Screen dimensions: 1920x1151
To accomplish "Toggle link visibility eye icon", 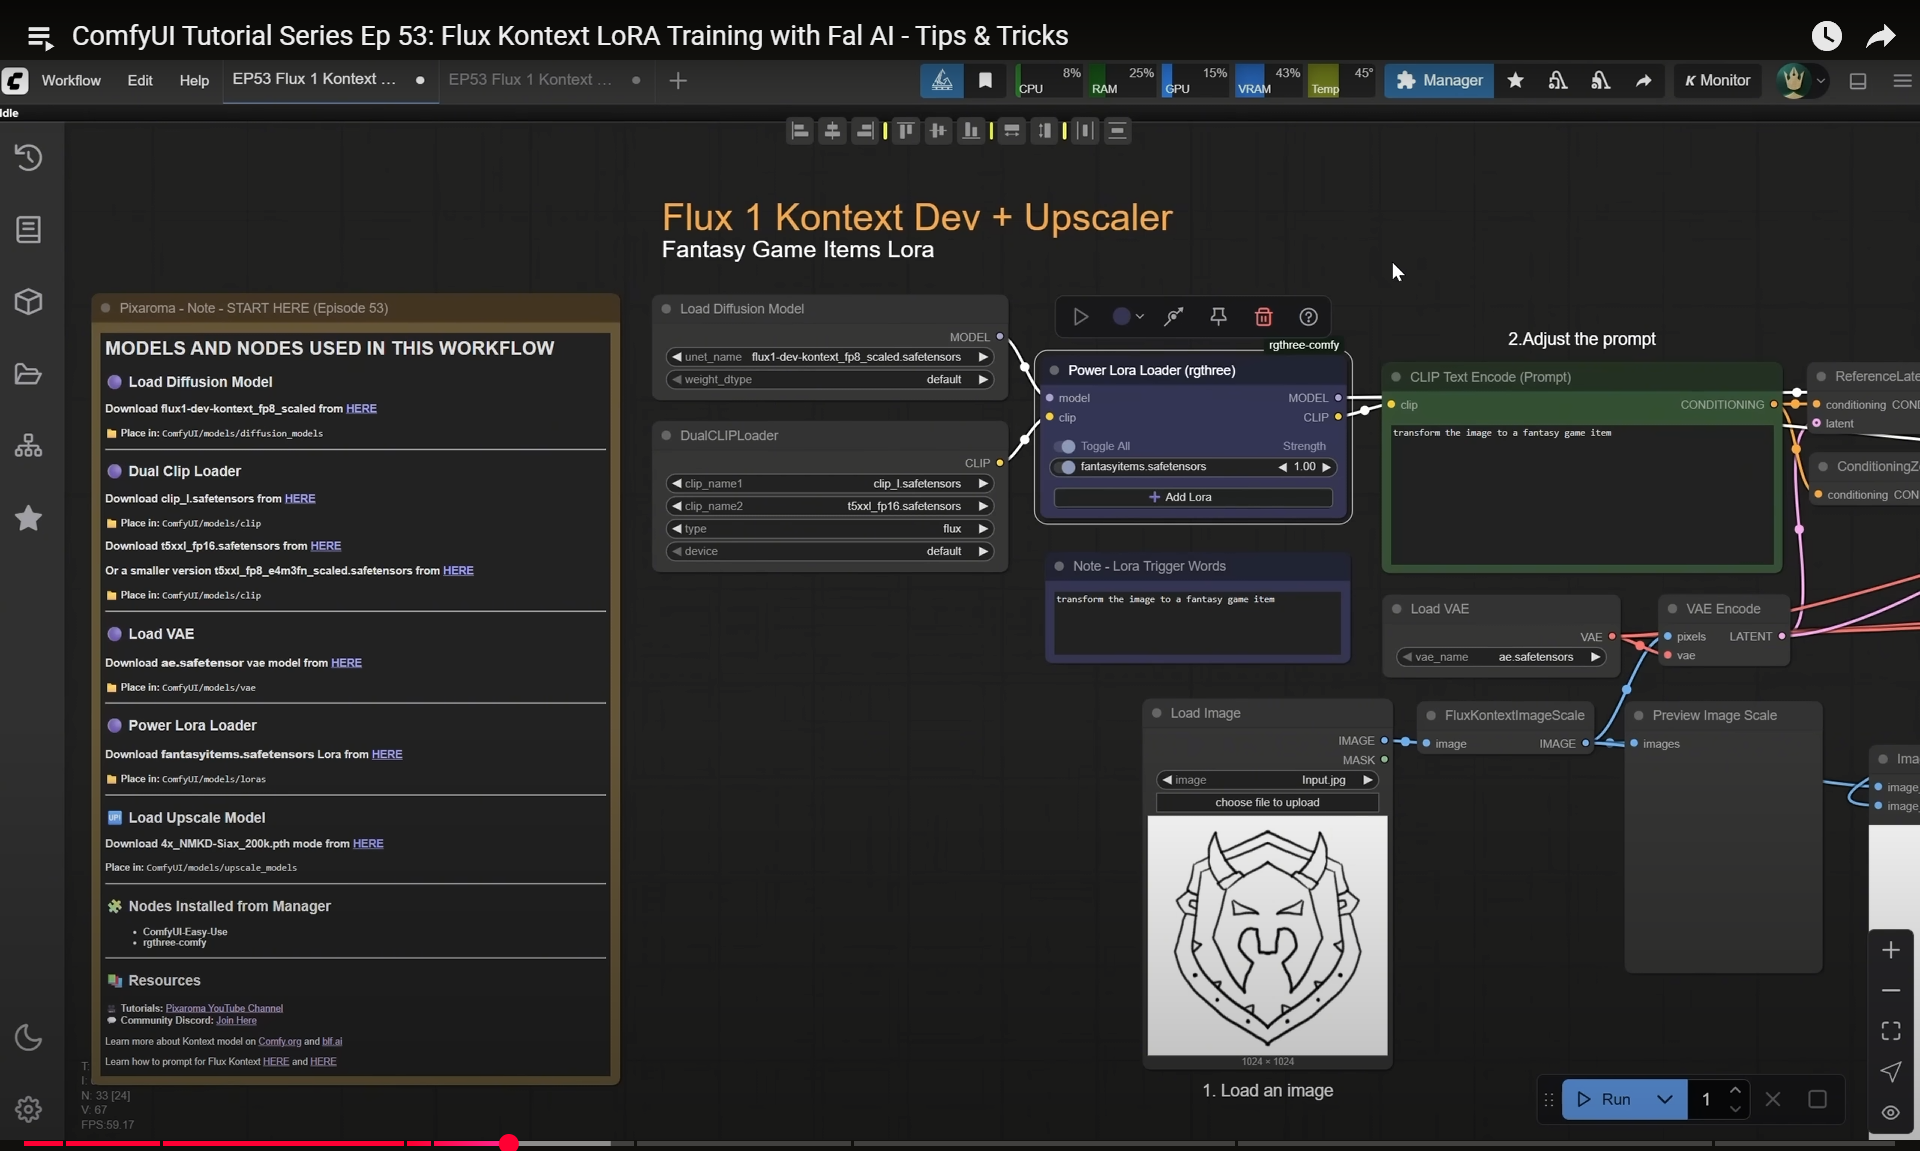I will 1890,1112.
